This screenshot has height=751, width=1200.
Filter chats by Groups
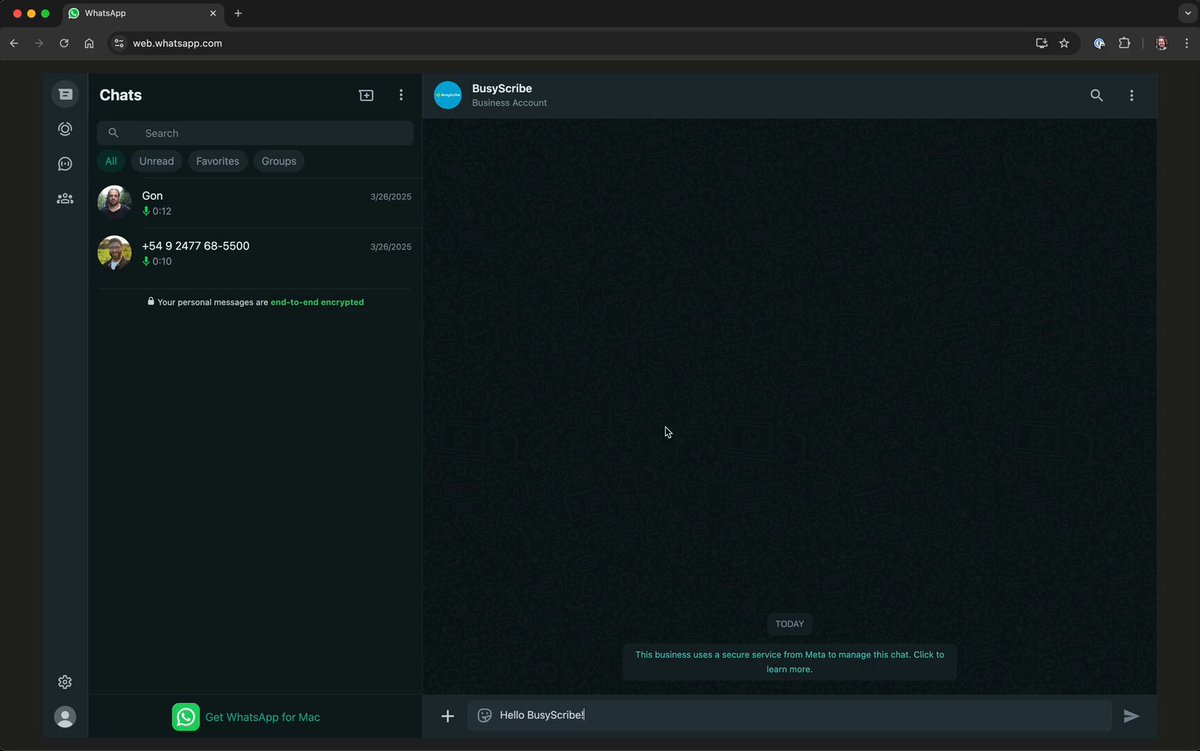coord(279,161)
